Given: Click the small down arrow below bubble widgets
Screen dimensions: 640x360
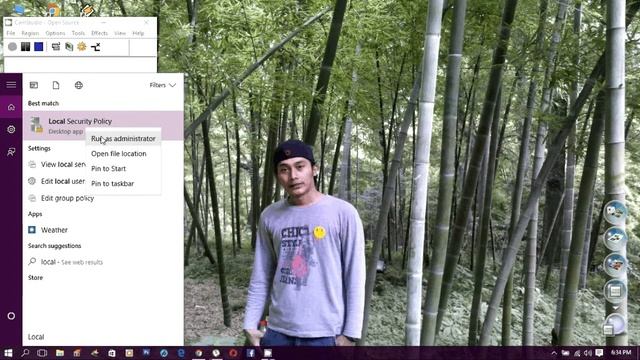Looking at the screenshot, I should 615,308.
